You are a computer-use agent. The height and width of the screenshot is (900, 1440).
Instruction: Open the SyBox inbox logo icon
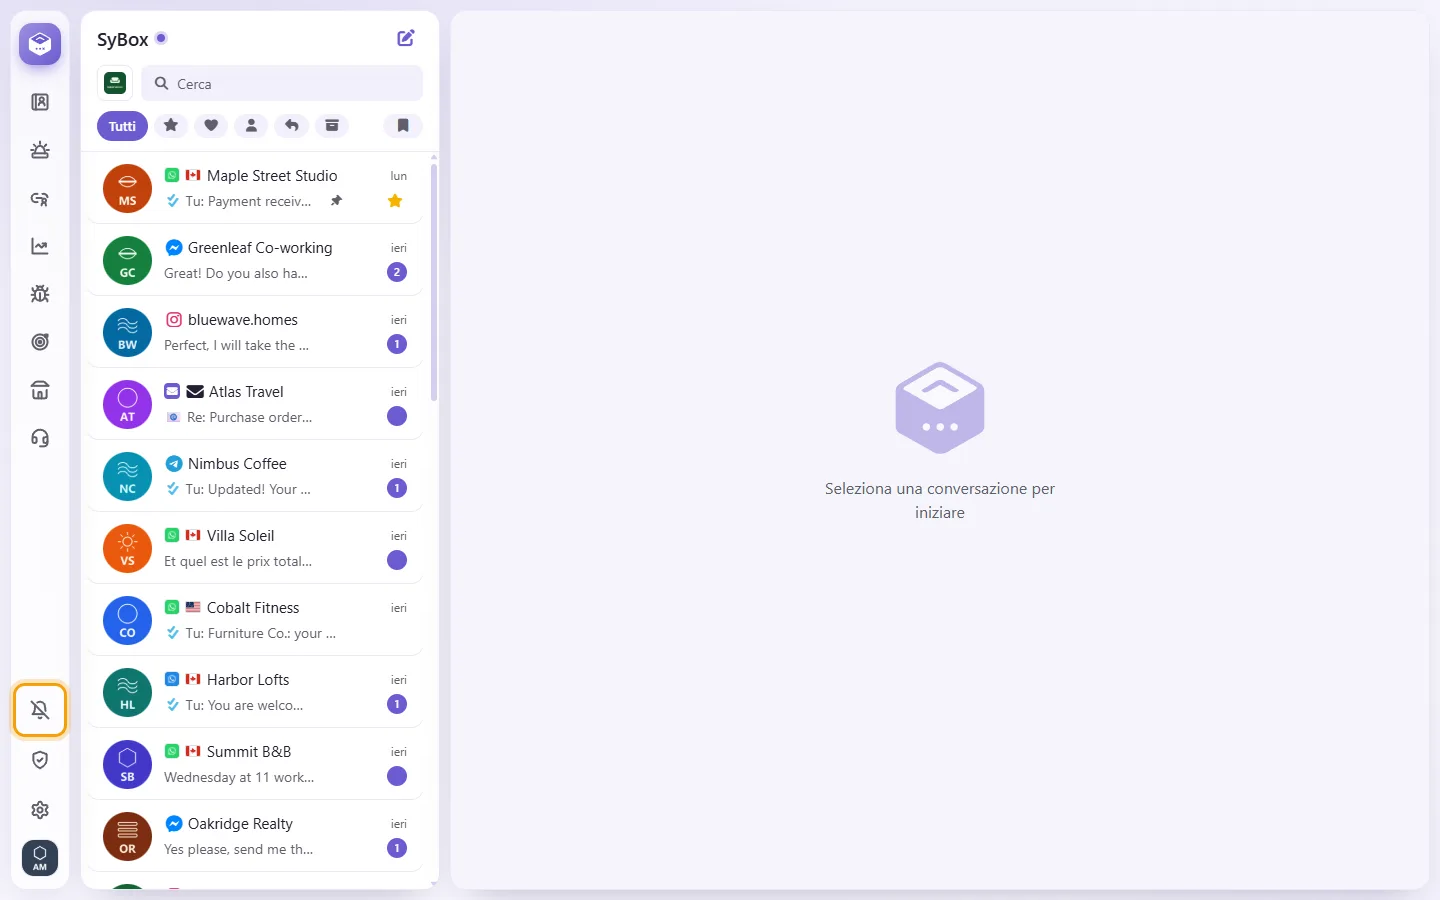pos(40,44)
